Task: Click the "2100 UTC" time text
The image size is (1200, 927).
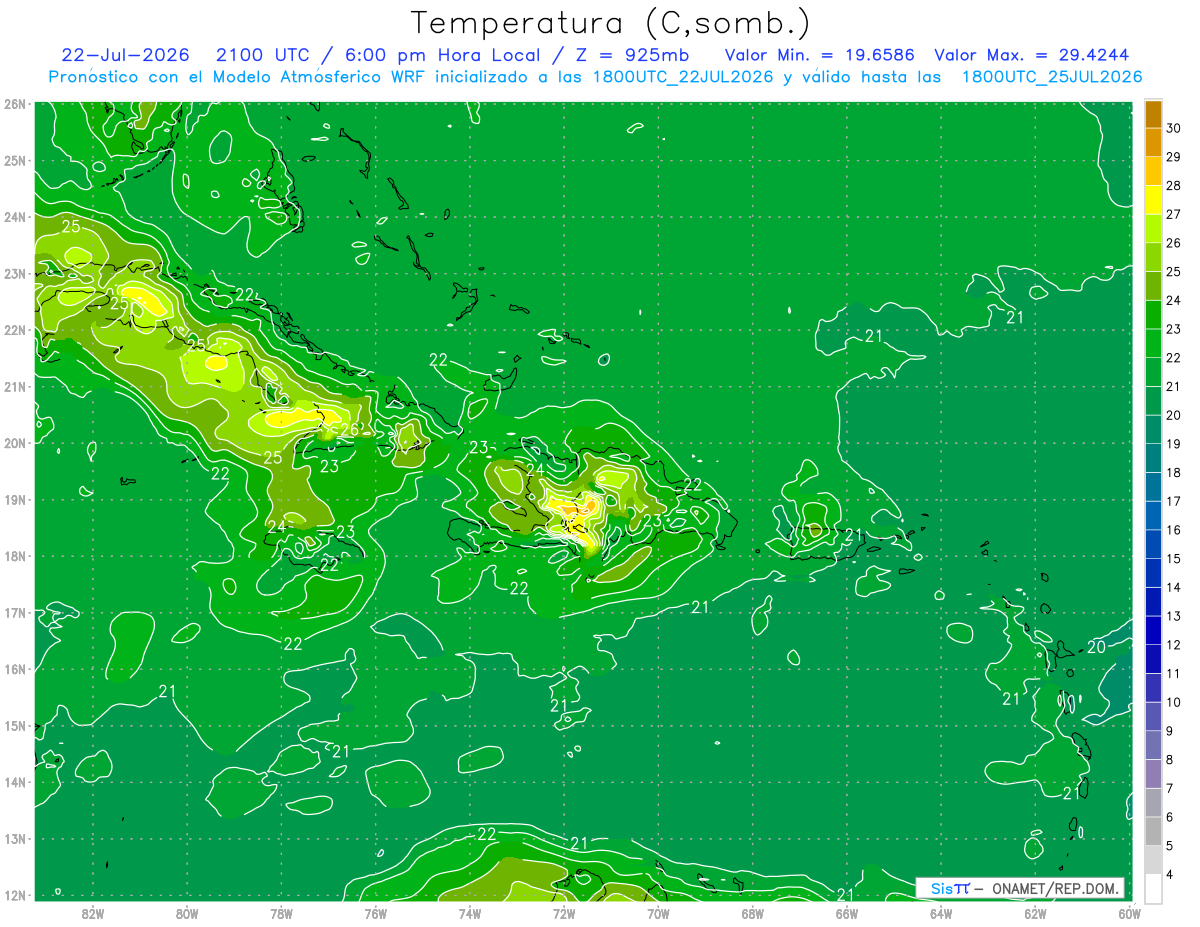Action: (263, 54)
